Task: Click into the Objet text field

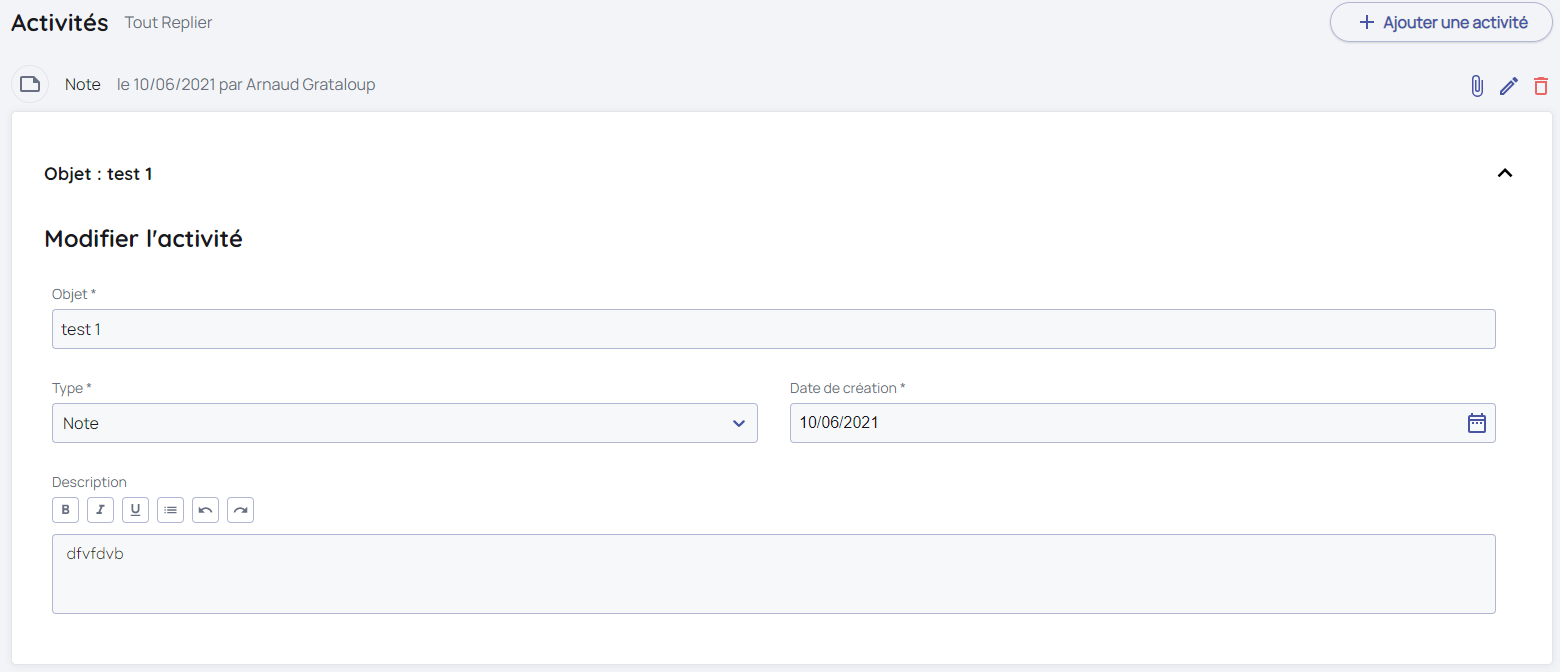Action: point(773,329)
